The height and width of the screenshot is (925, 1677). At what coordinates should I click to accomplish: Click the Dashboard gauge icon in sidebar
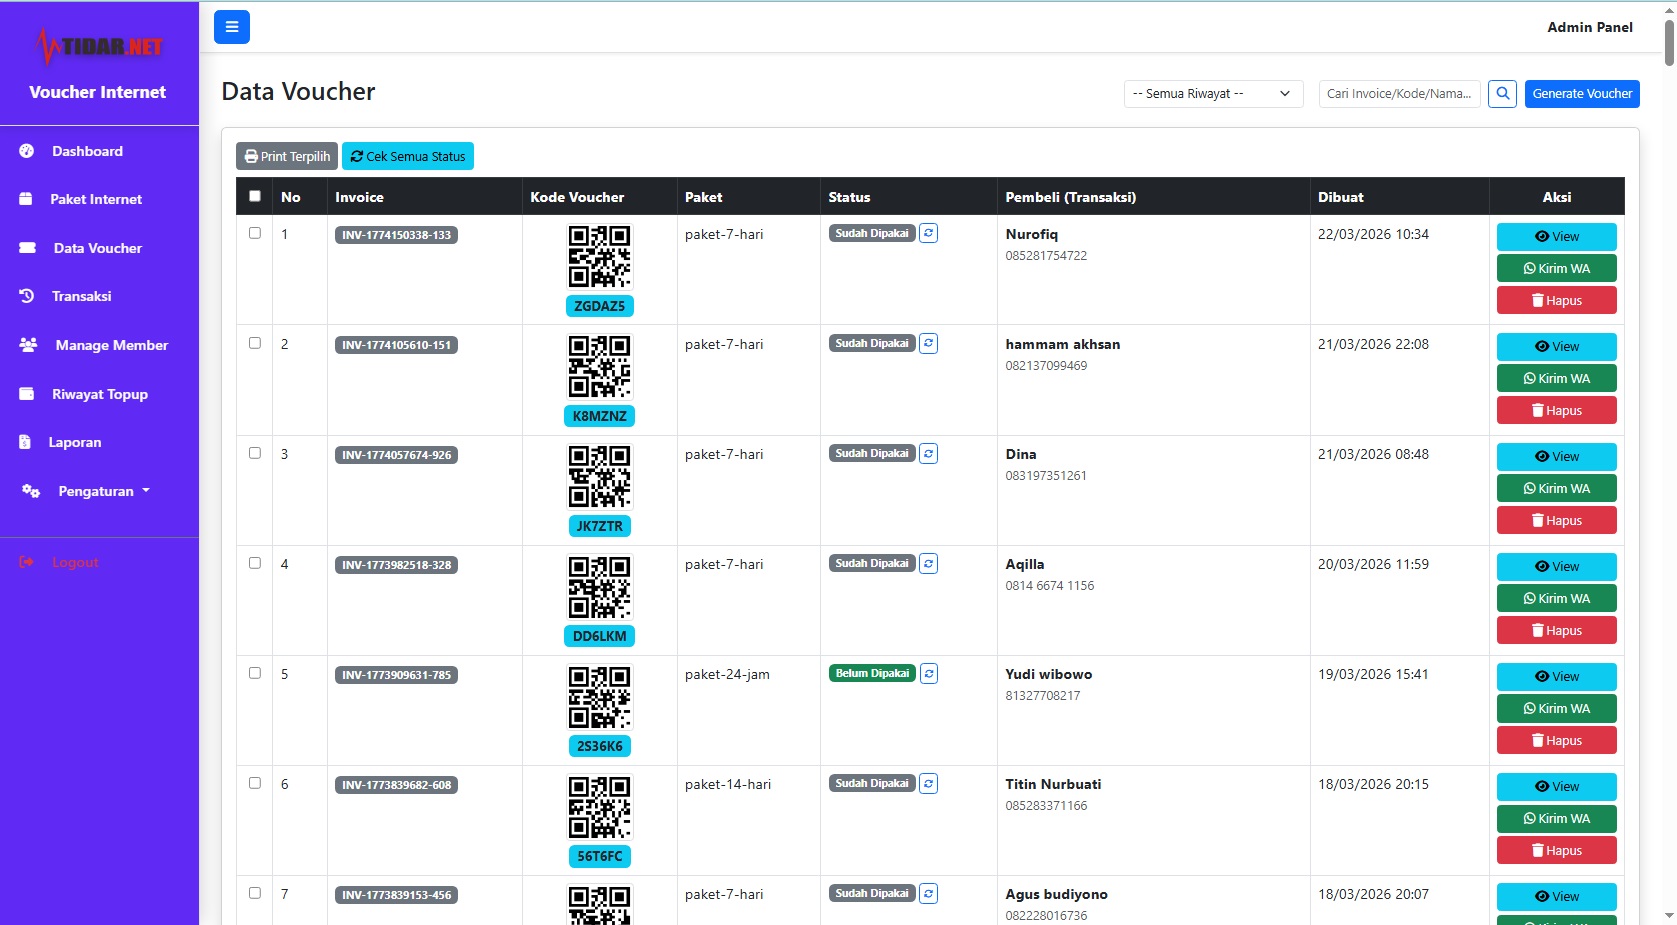[x=27, y=151]
